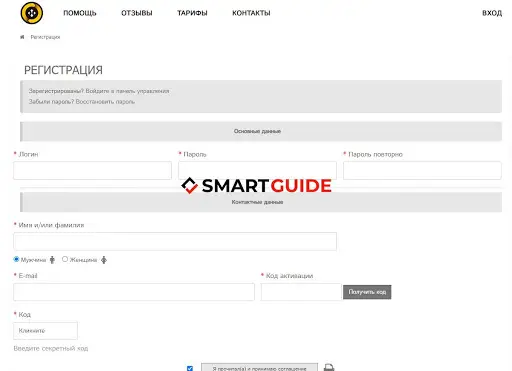Viewport: 512px width, 371px height.
Task: Click the РЕГИСТРАЦИЯ page heading
Action: pos(63,70)
